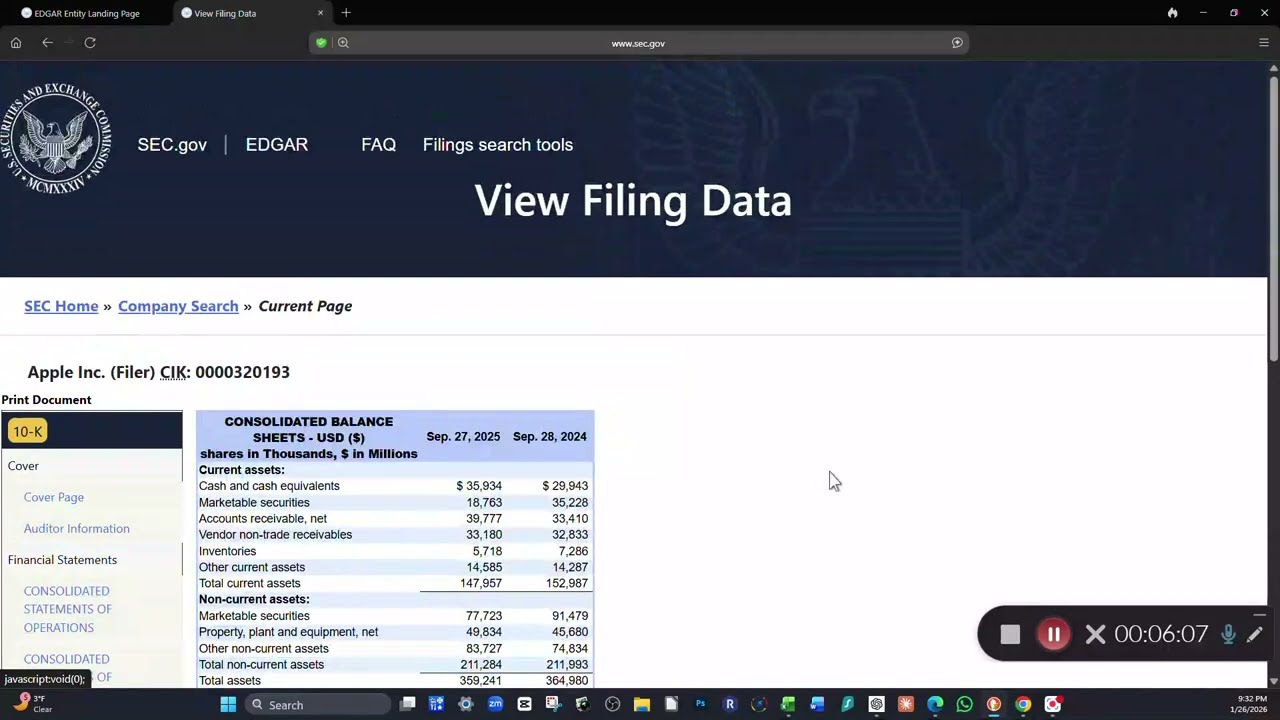Screen dimensions: 1280x720
Task: Open the recorder pencil annotation tool
Action: click(x=1255, y=634)
